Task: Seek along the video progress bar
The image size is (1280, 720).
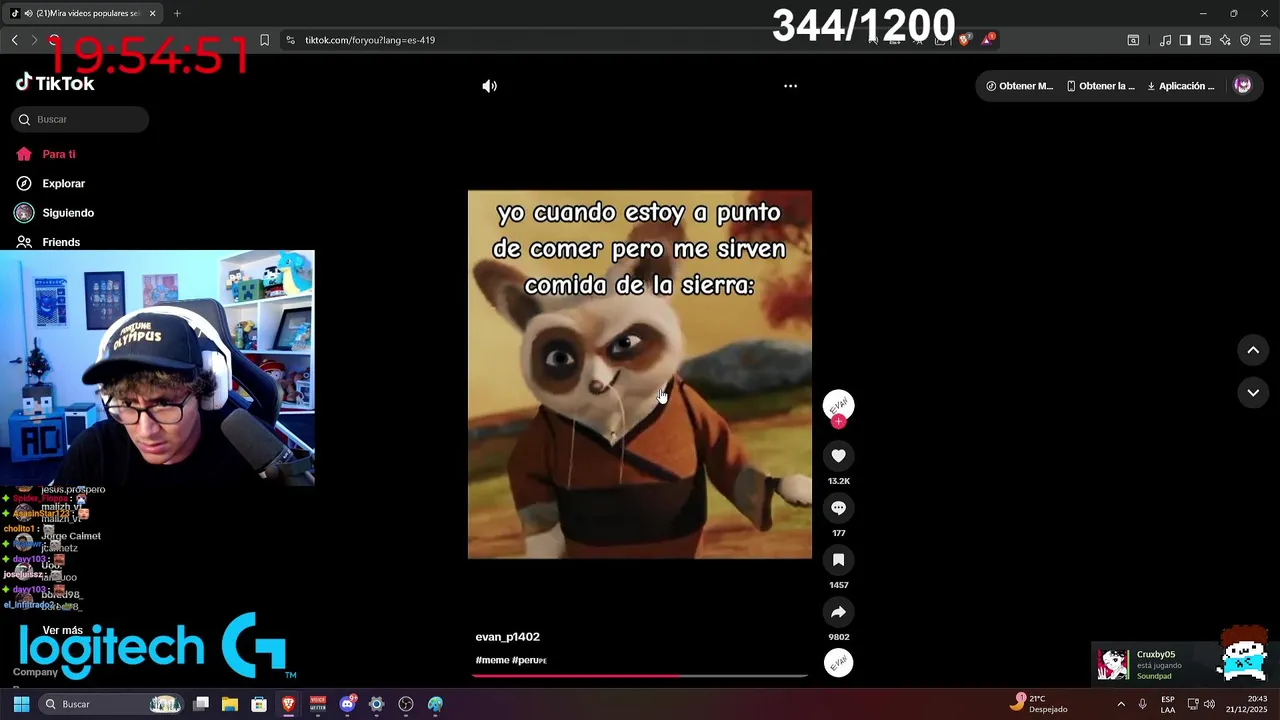Action: coord(640,676)
